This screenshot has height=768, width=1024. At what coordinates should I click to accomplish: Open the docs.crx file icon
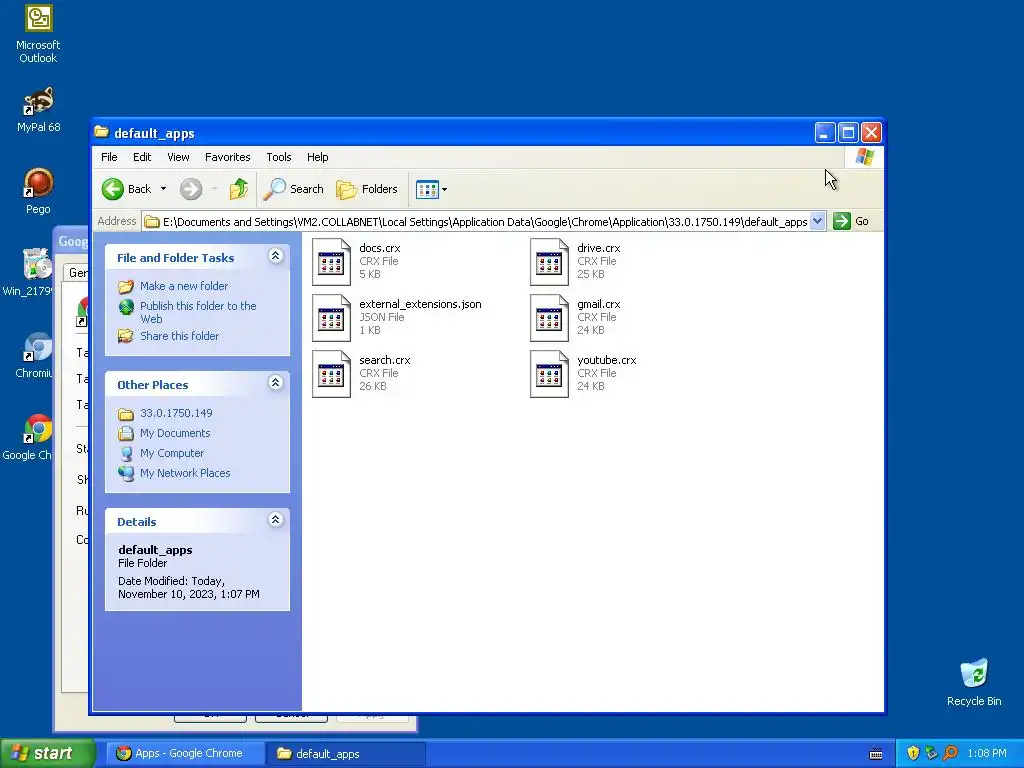pos(331,262)
